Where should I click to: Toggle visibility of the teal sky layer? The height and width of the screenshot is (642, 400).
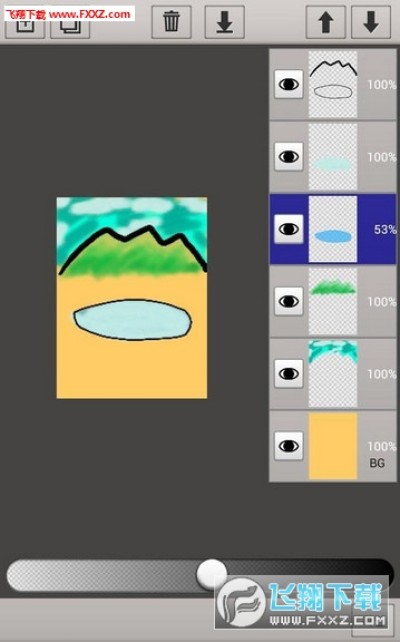[x=289, y=373]
